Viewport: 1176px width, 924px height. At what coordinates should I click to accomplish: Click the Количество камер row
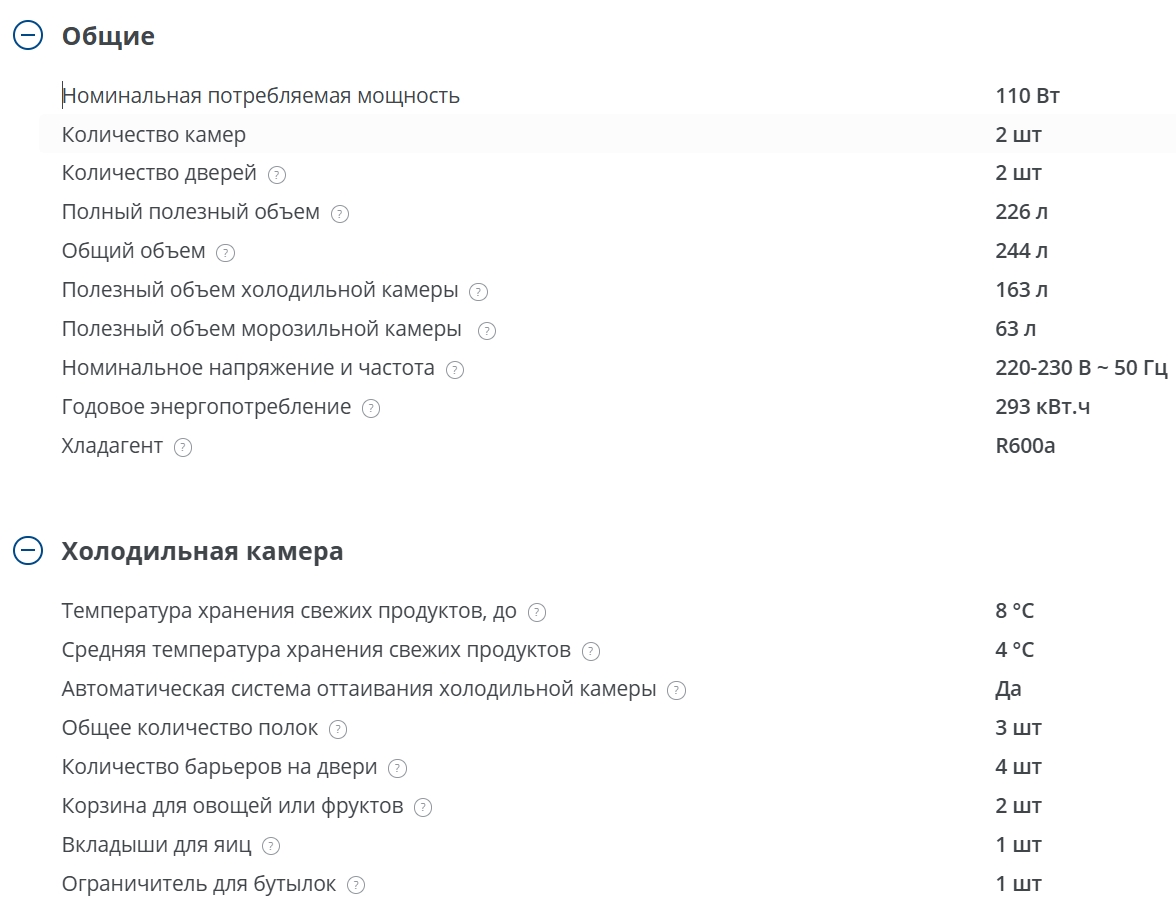coord(608,134)
